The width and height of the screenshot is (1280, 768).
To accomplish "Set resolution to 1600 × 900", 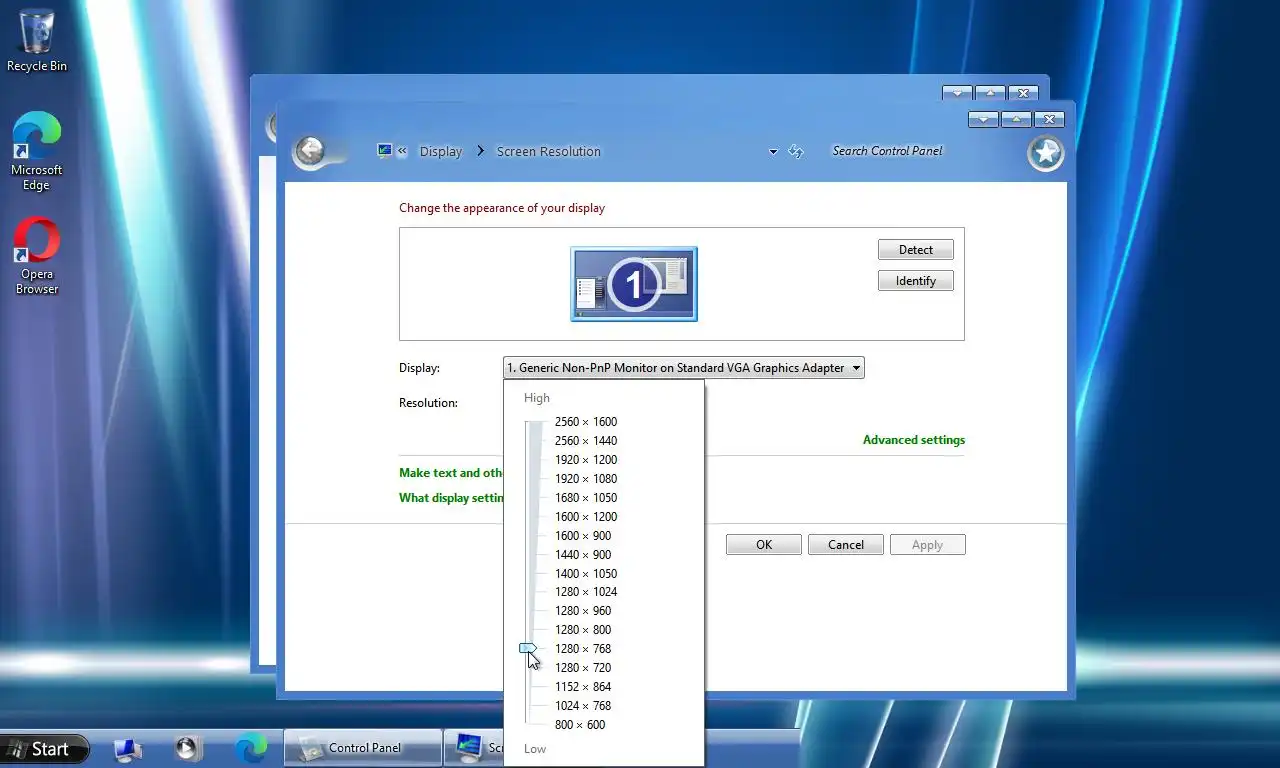I will [583, 536].
